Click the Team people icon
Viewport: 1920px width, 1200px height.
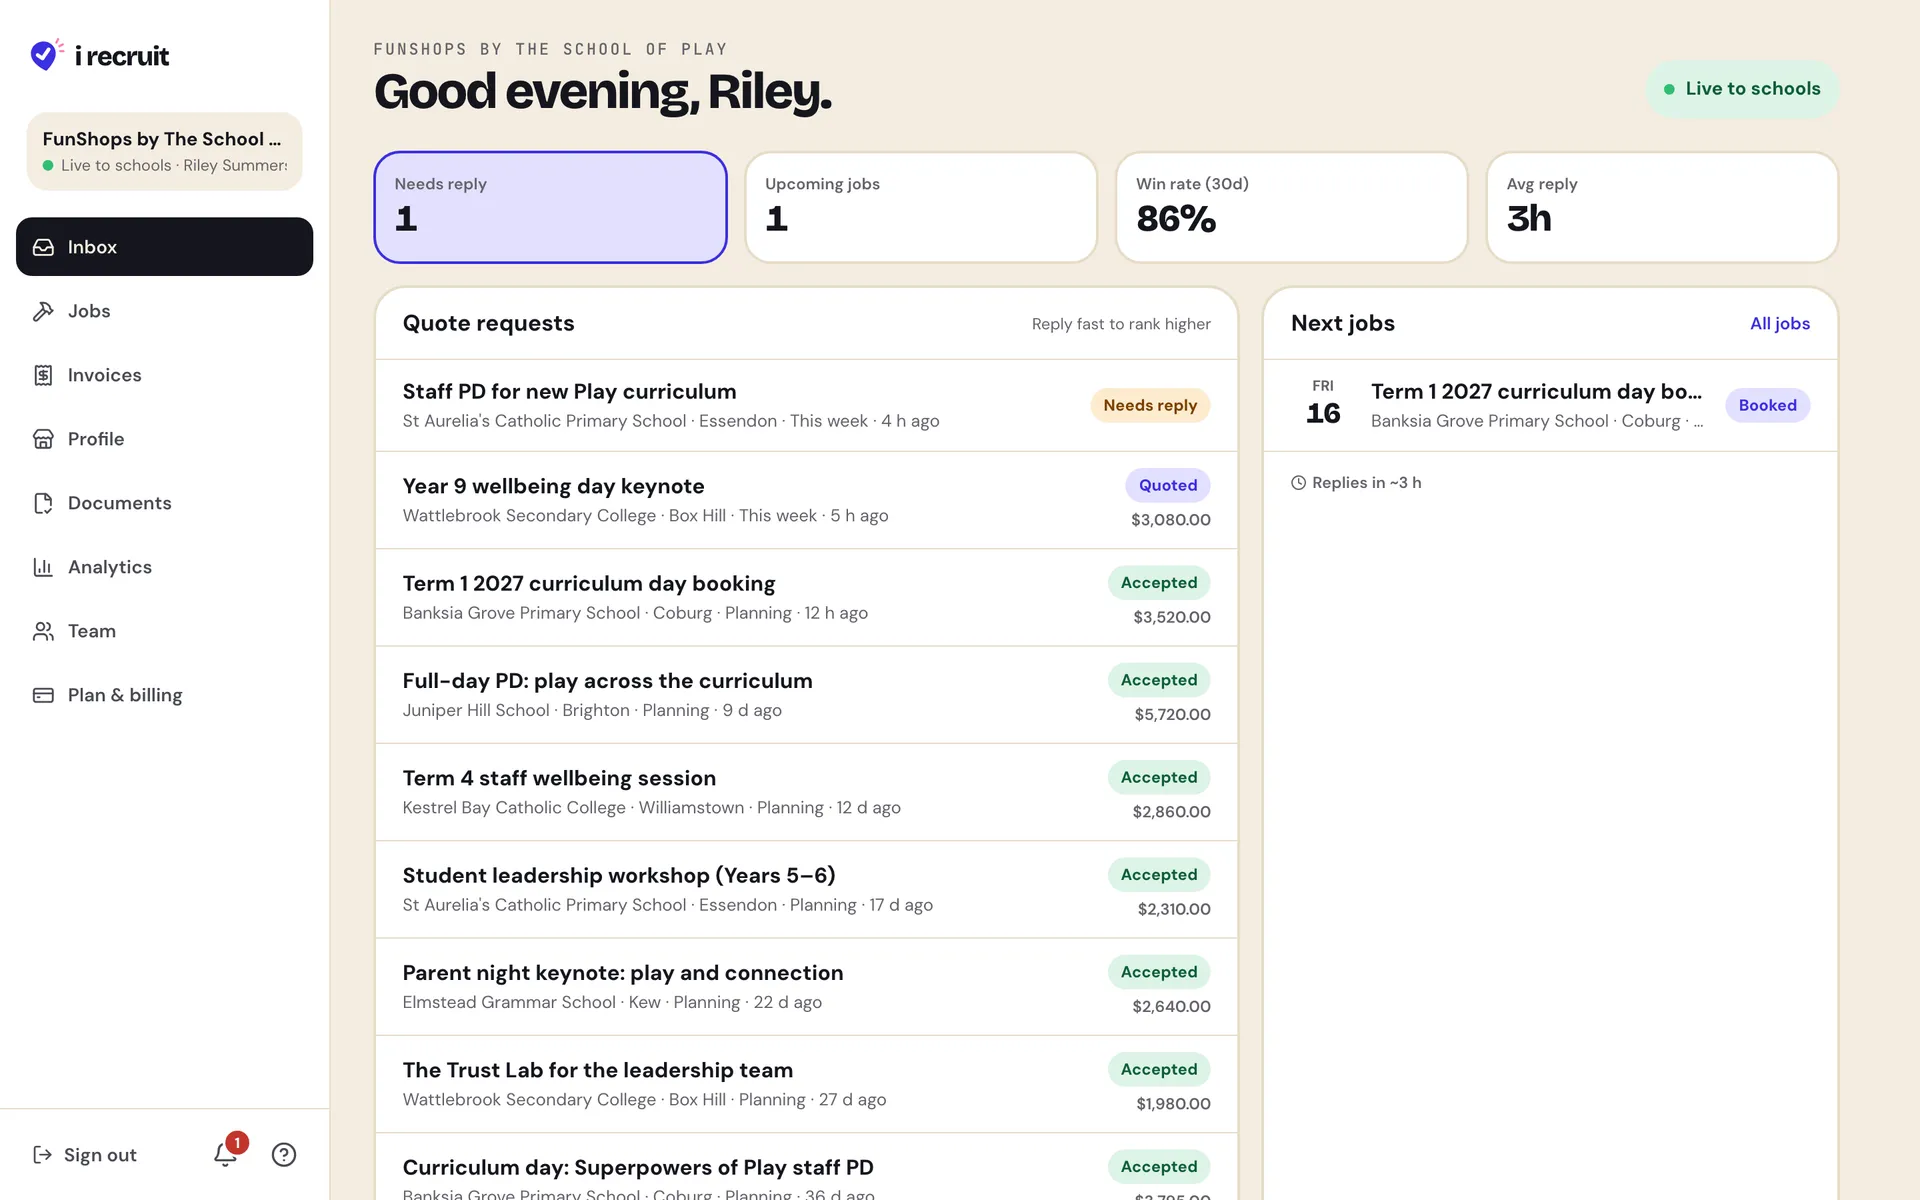click(x=43, y=631)
